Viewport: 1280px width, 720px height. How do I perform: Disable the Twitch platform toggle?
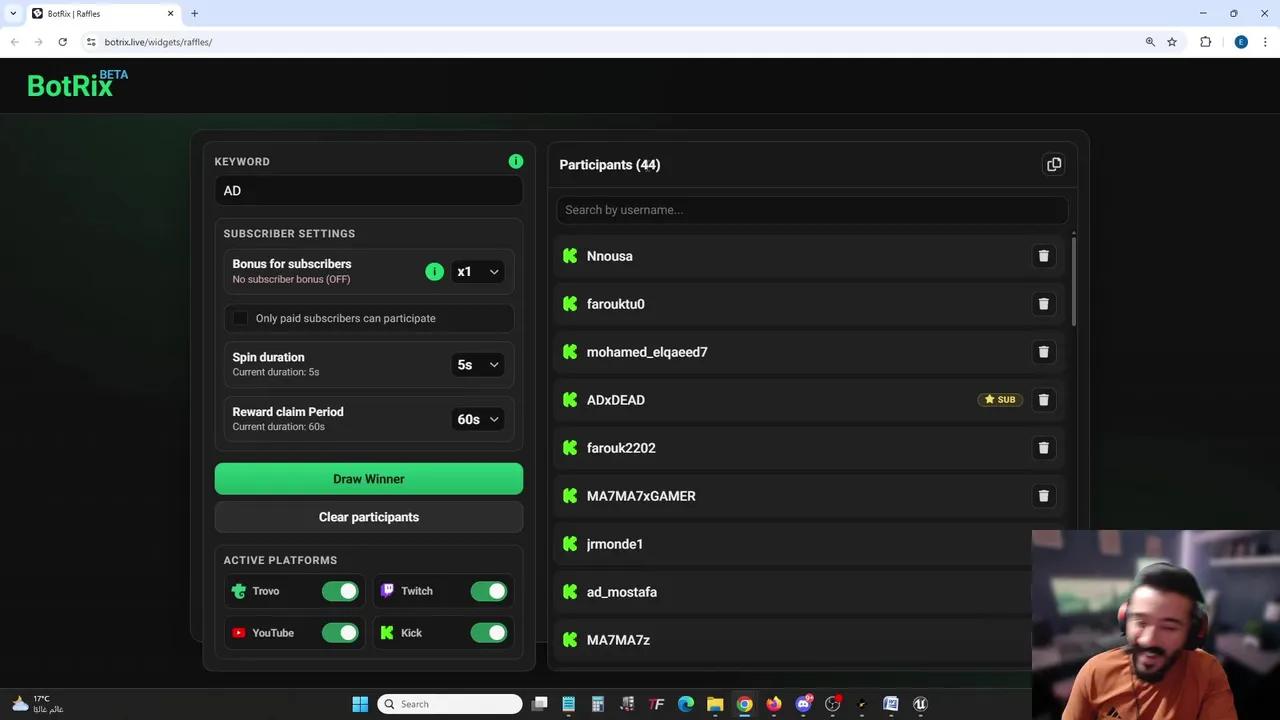click(x=489, y=591)
